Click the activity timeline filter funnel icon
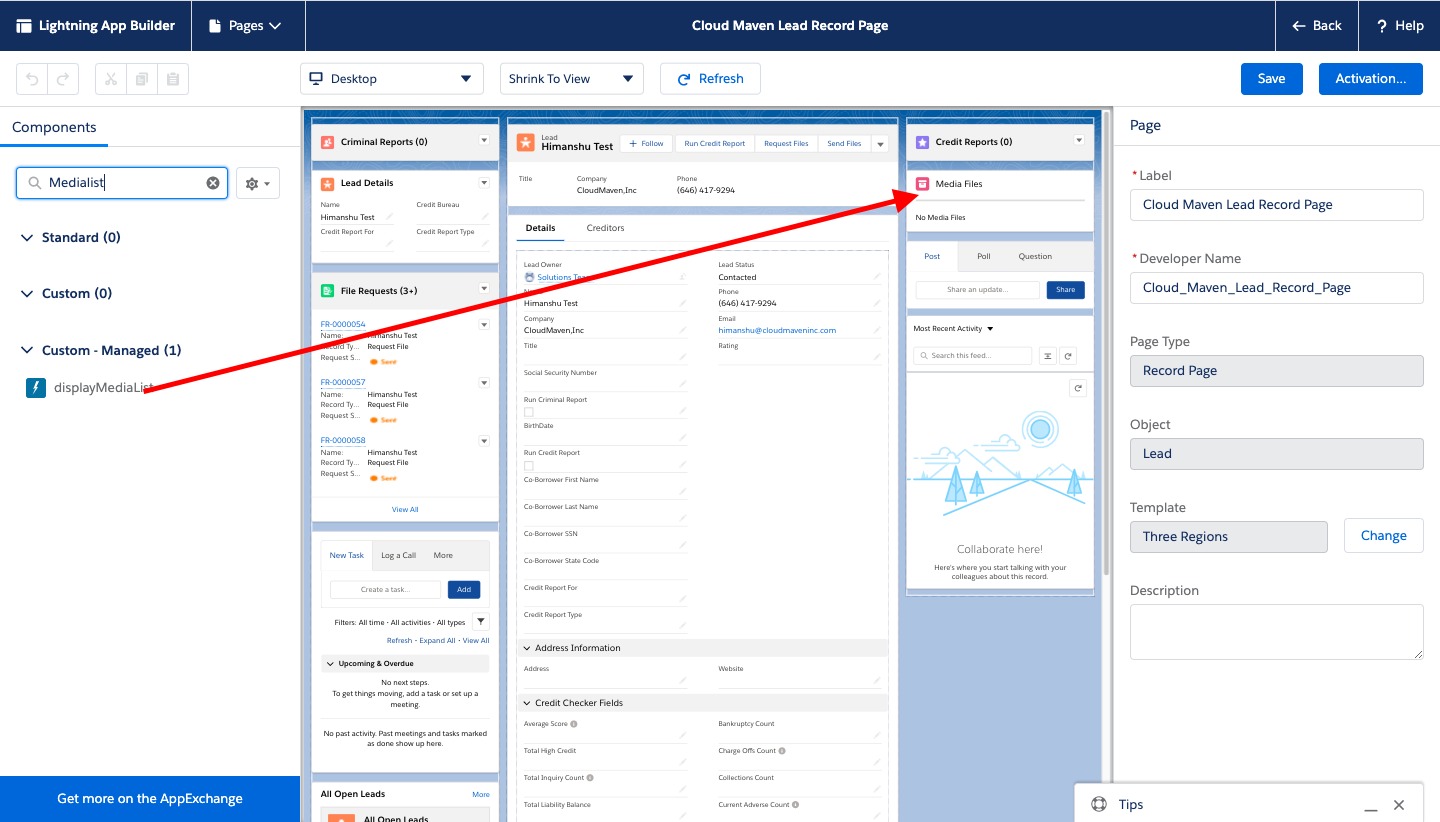Viewport: 1440px width, 822px height. click(x=480, y=621)
